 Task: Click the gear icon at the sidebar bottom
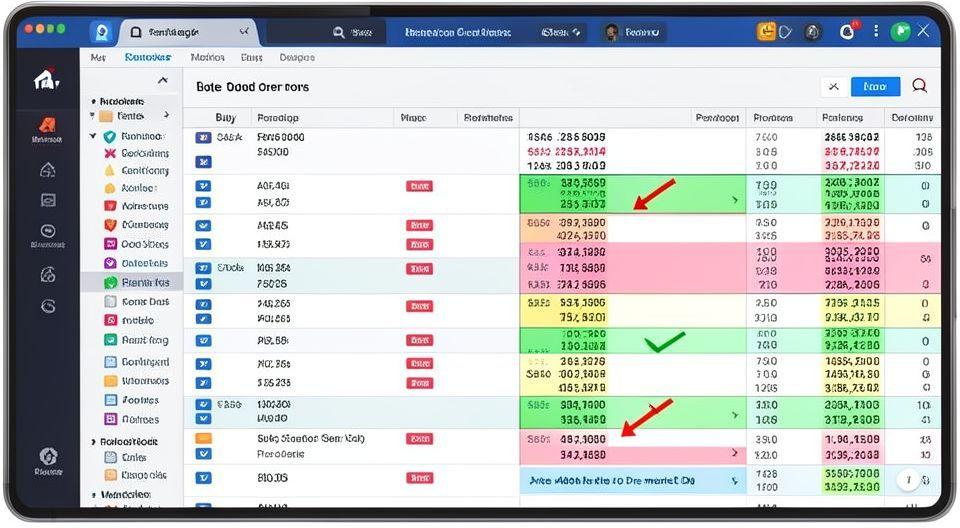tap(47, 456)
